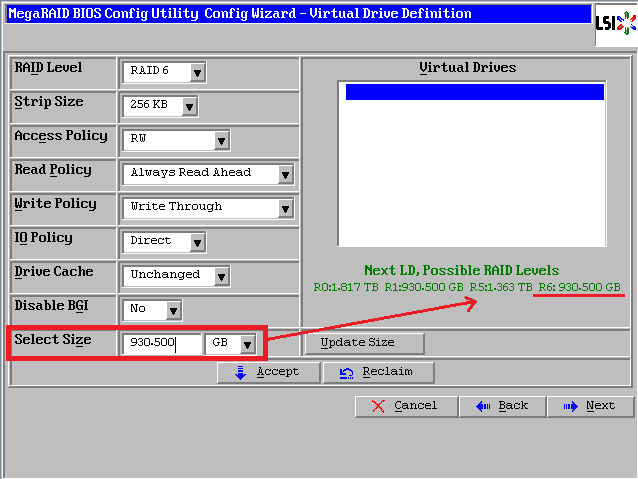Viewport: 638px width, 479px height.
Task: Open the Access Policy dropdown
Action: pos(221,140)
